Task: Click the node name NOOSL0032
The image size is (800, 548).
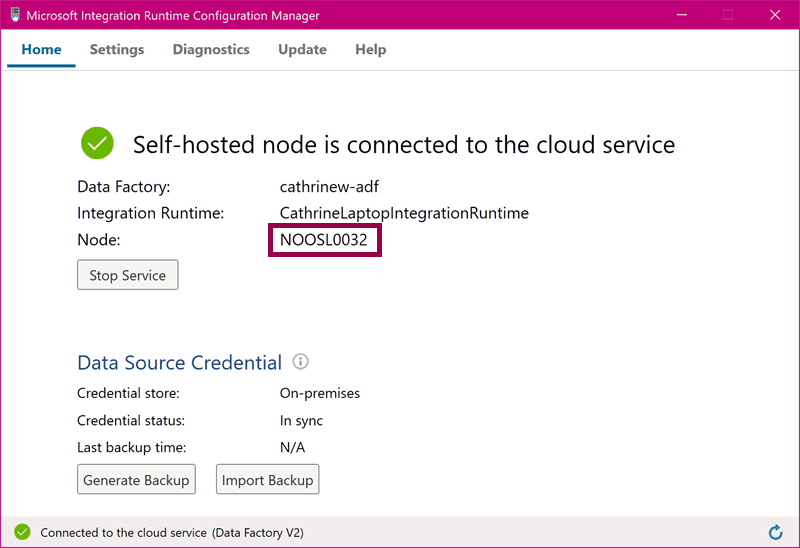Action: tap(324, 240)
